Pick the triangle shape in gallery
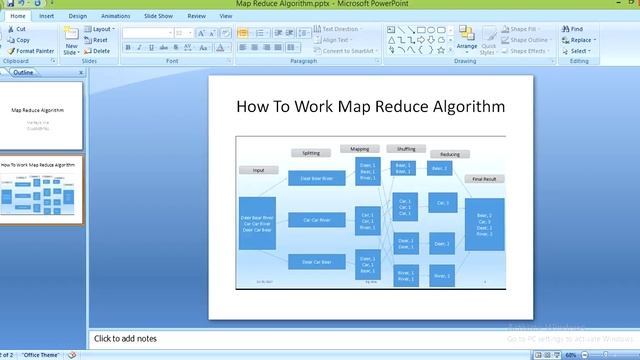The width and height of the screenshot is (640, 360). 391,40
